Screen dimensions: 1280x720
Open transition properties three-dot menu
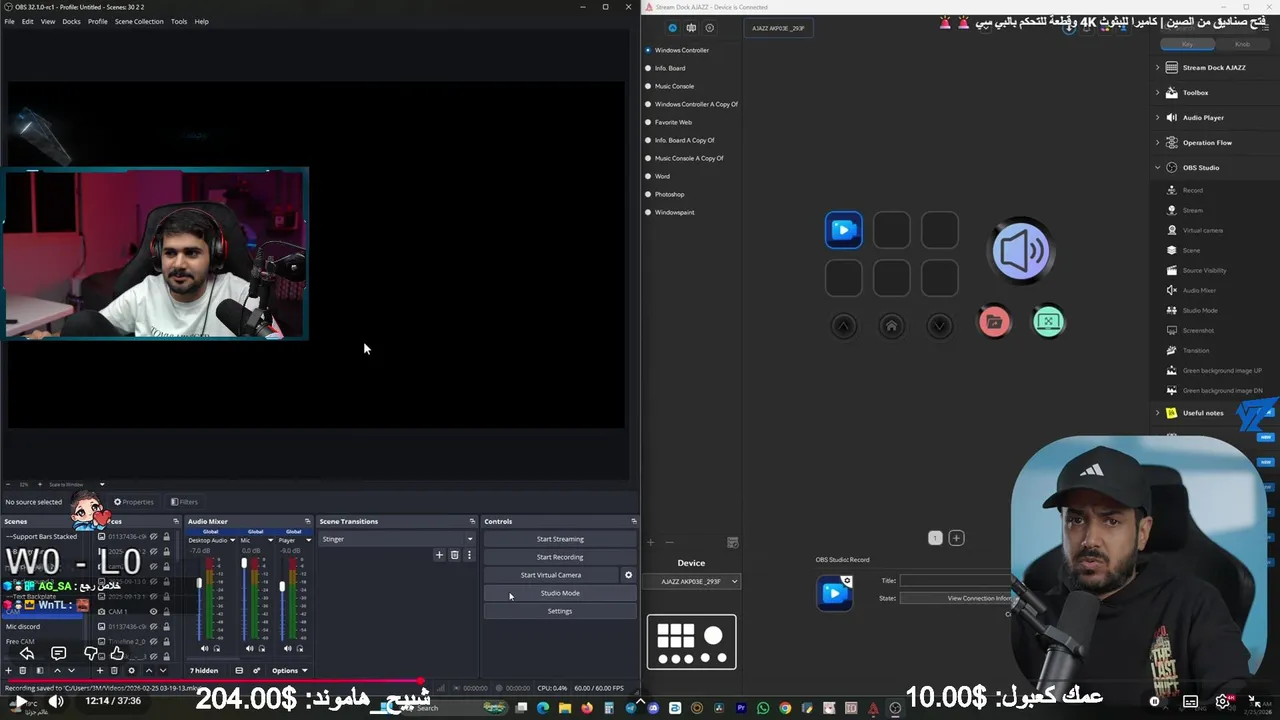469,555
